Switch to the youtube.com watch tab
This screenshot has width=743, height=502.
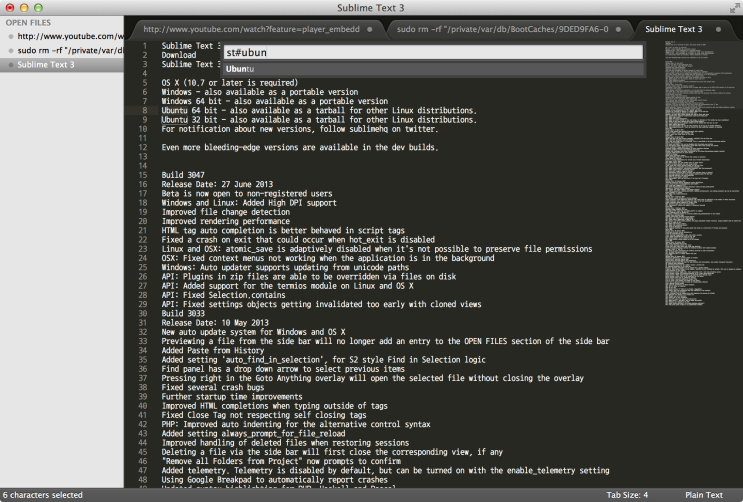258,29
